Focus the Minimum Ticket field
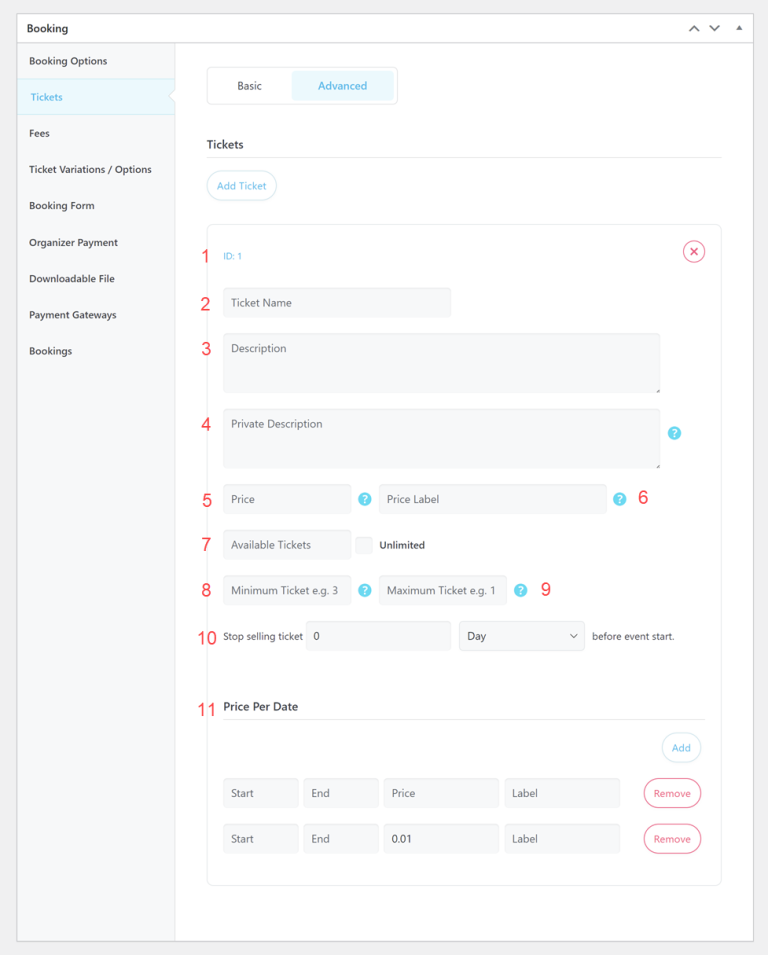The width and height of the screenshot is (768, 955). 287,590
